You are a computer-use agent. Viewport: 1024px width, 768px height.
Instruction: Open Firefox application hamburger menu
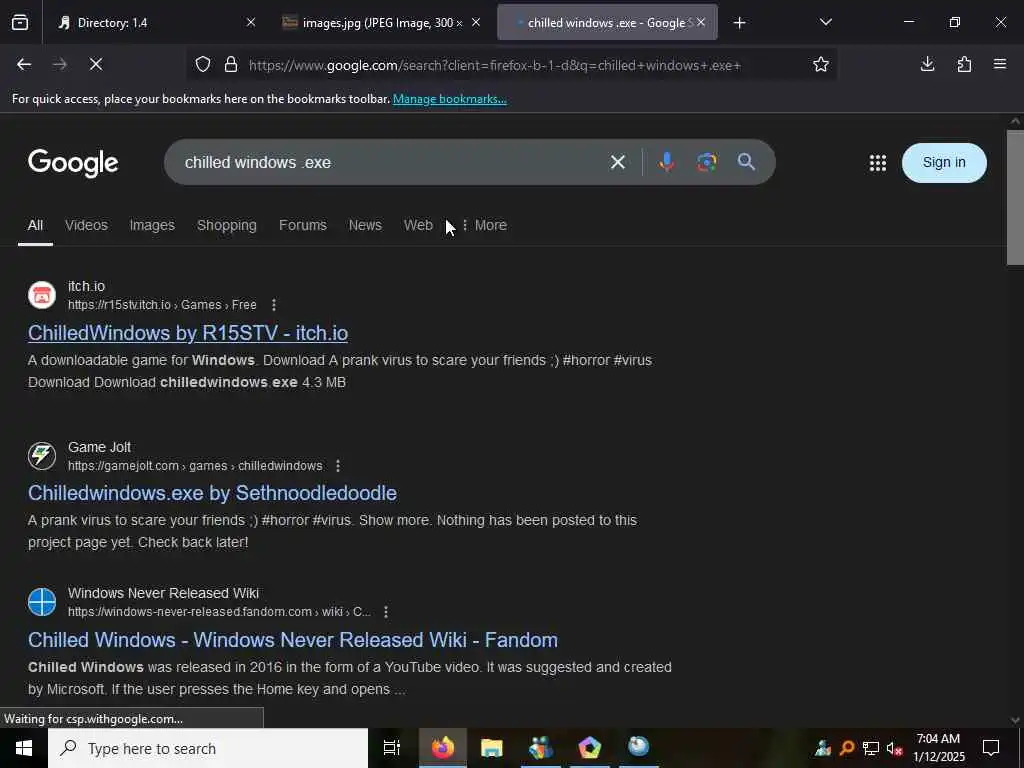[x=1000, y=64]
